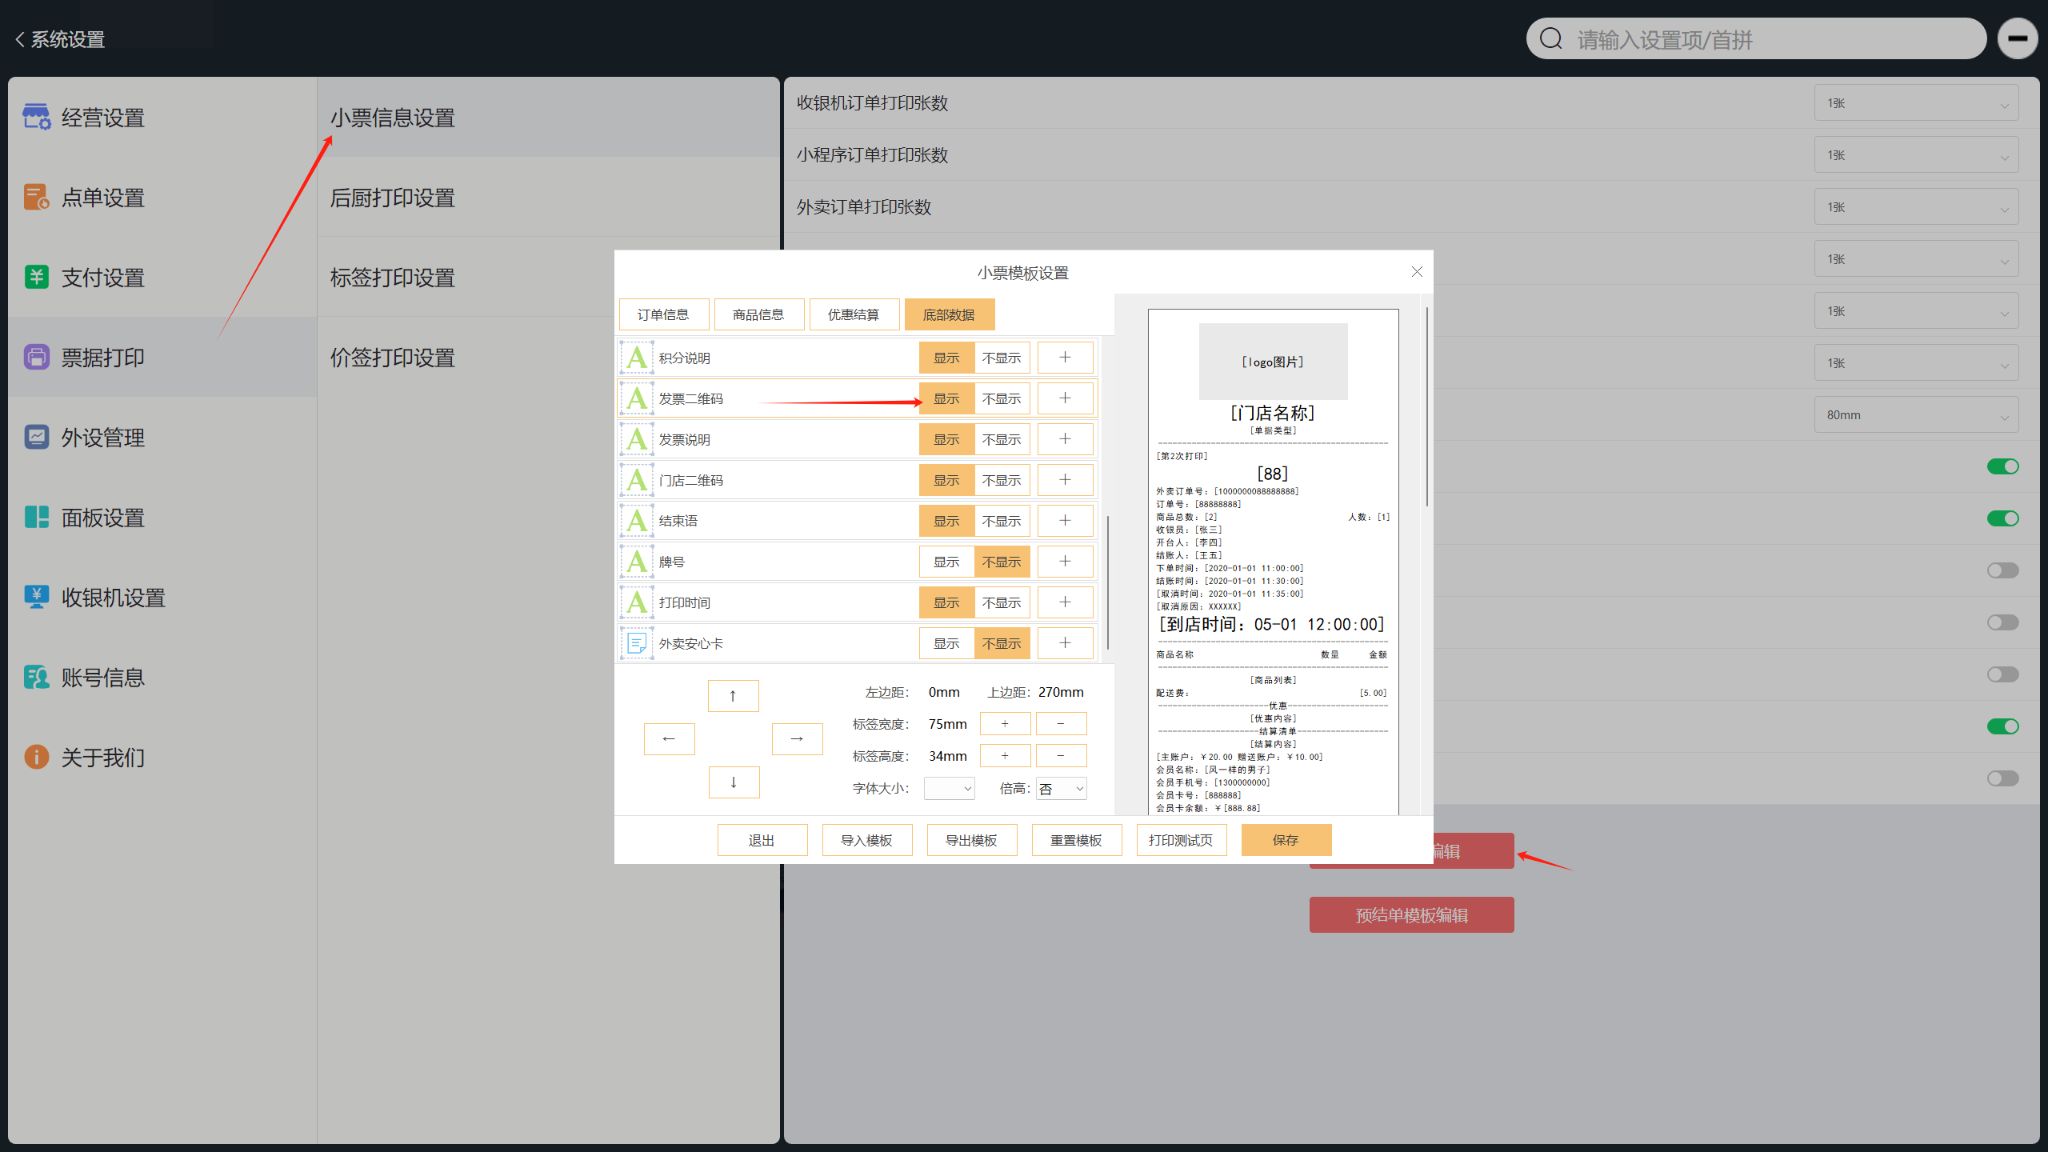Image resolution: width=2048 pixels, height=1152 pixels.
Task: Open the green 支付设置 icon
Action: tap(37, 277)
